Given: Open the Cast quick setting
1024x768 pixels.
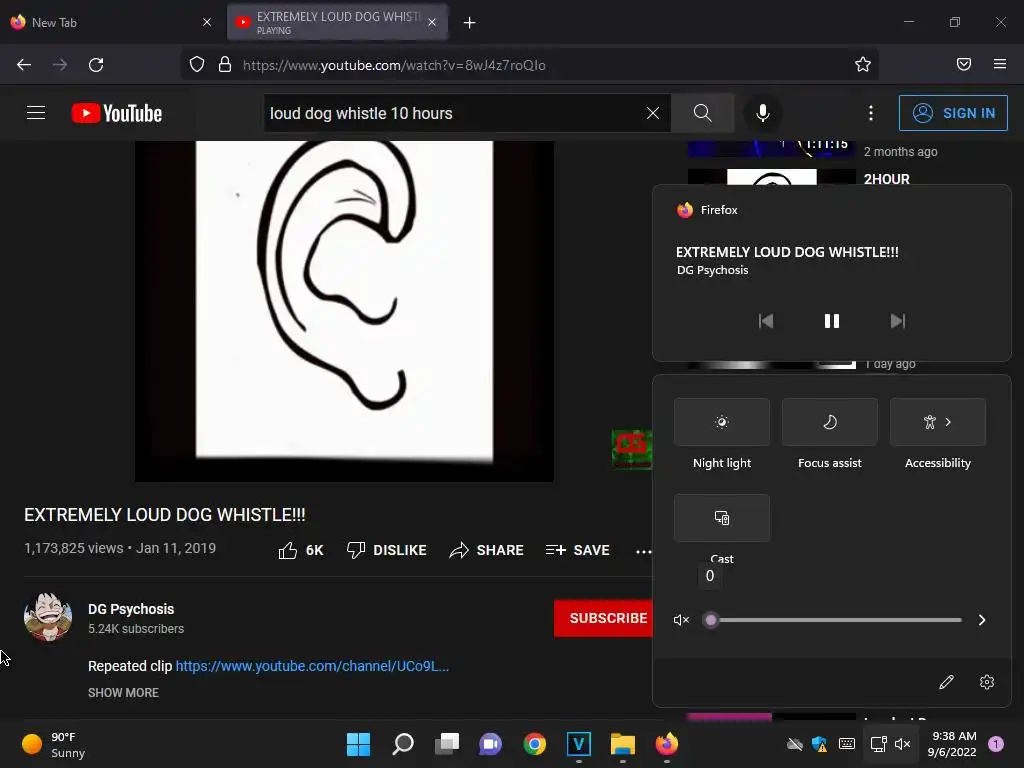Looking at the screenshot, I should click(722, 518).
